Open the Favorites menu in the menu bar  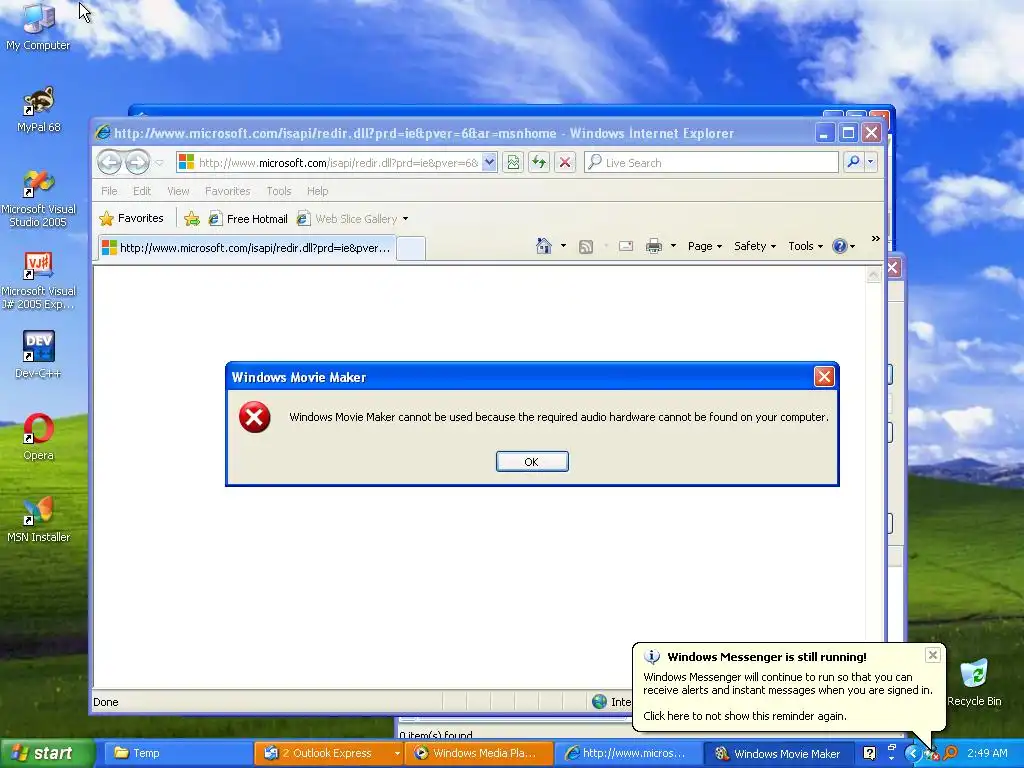(x=227, y=191)
